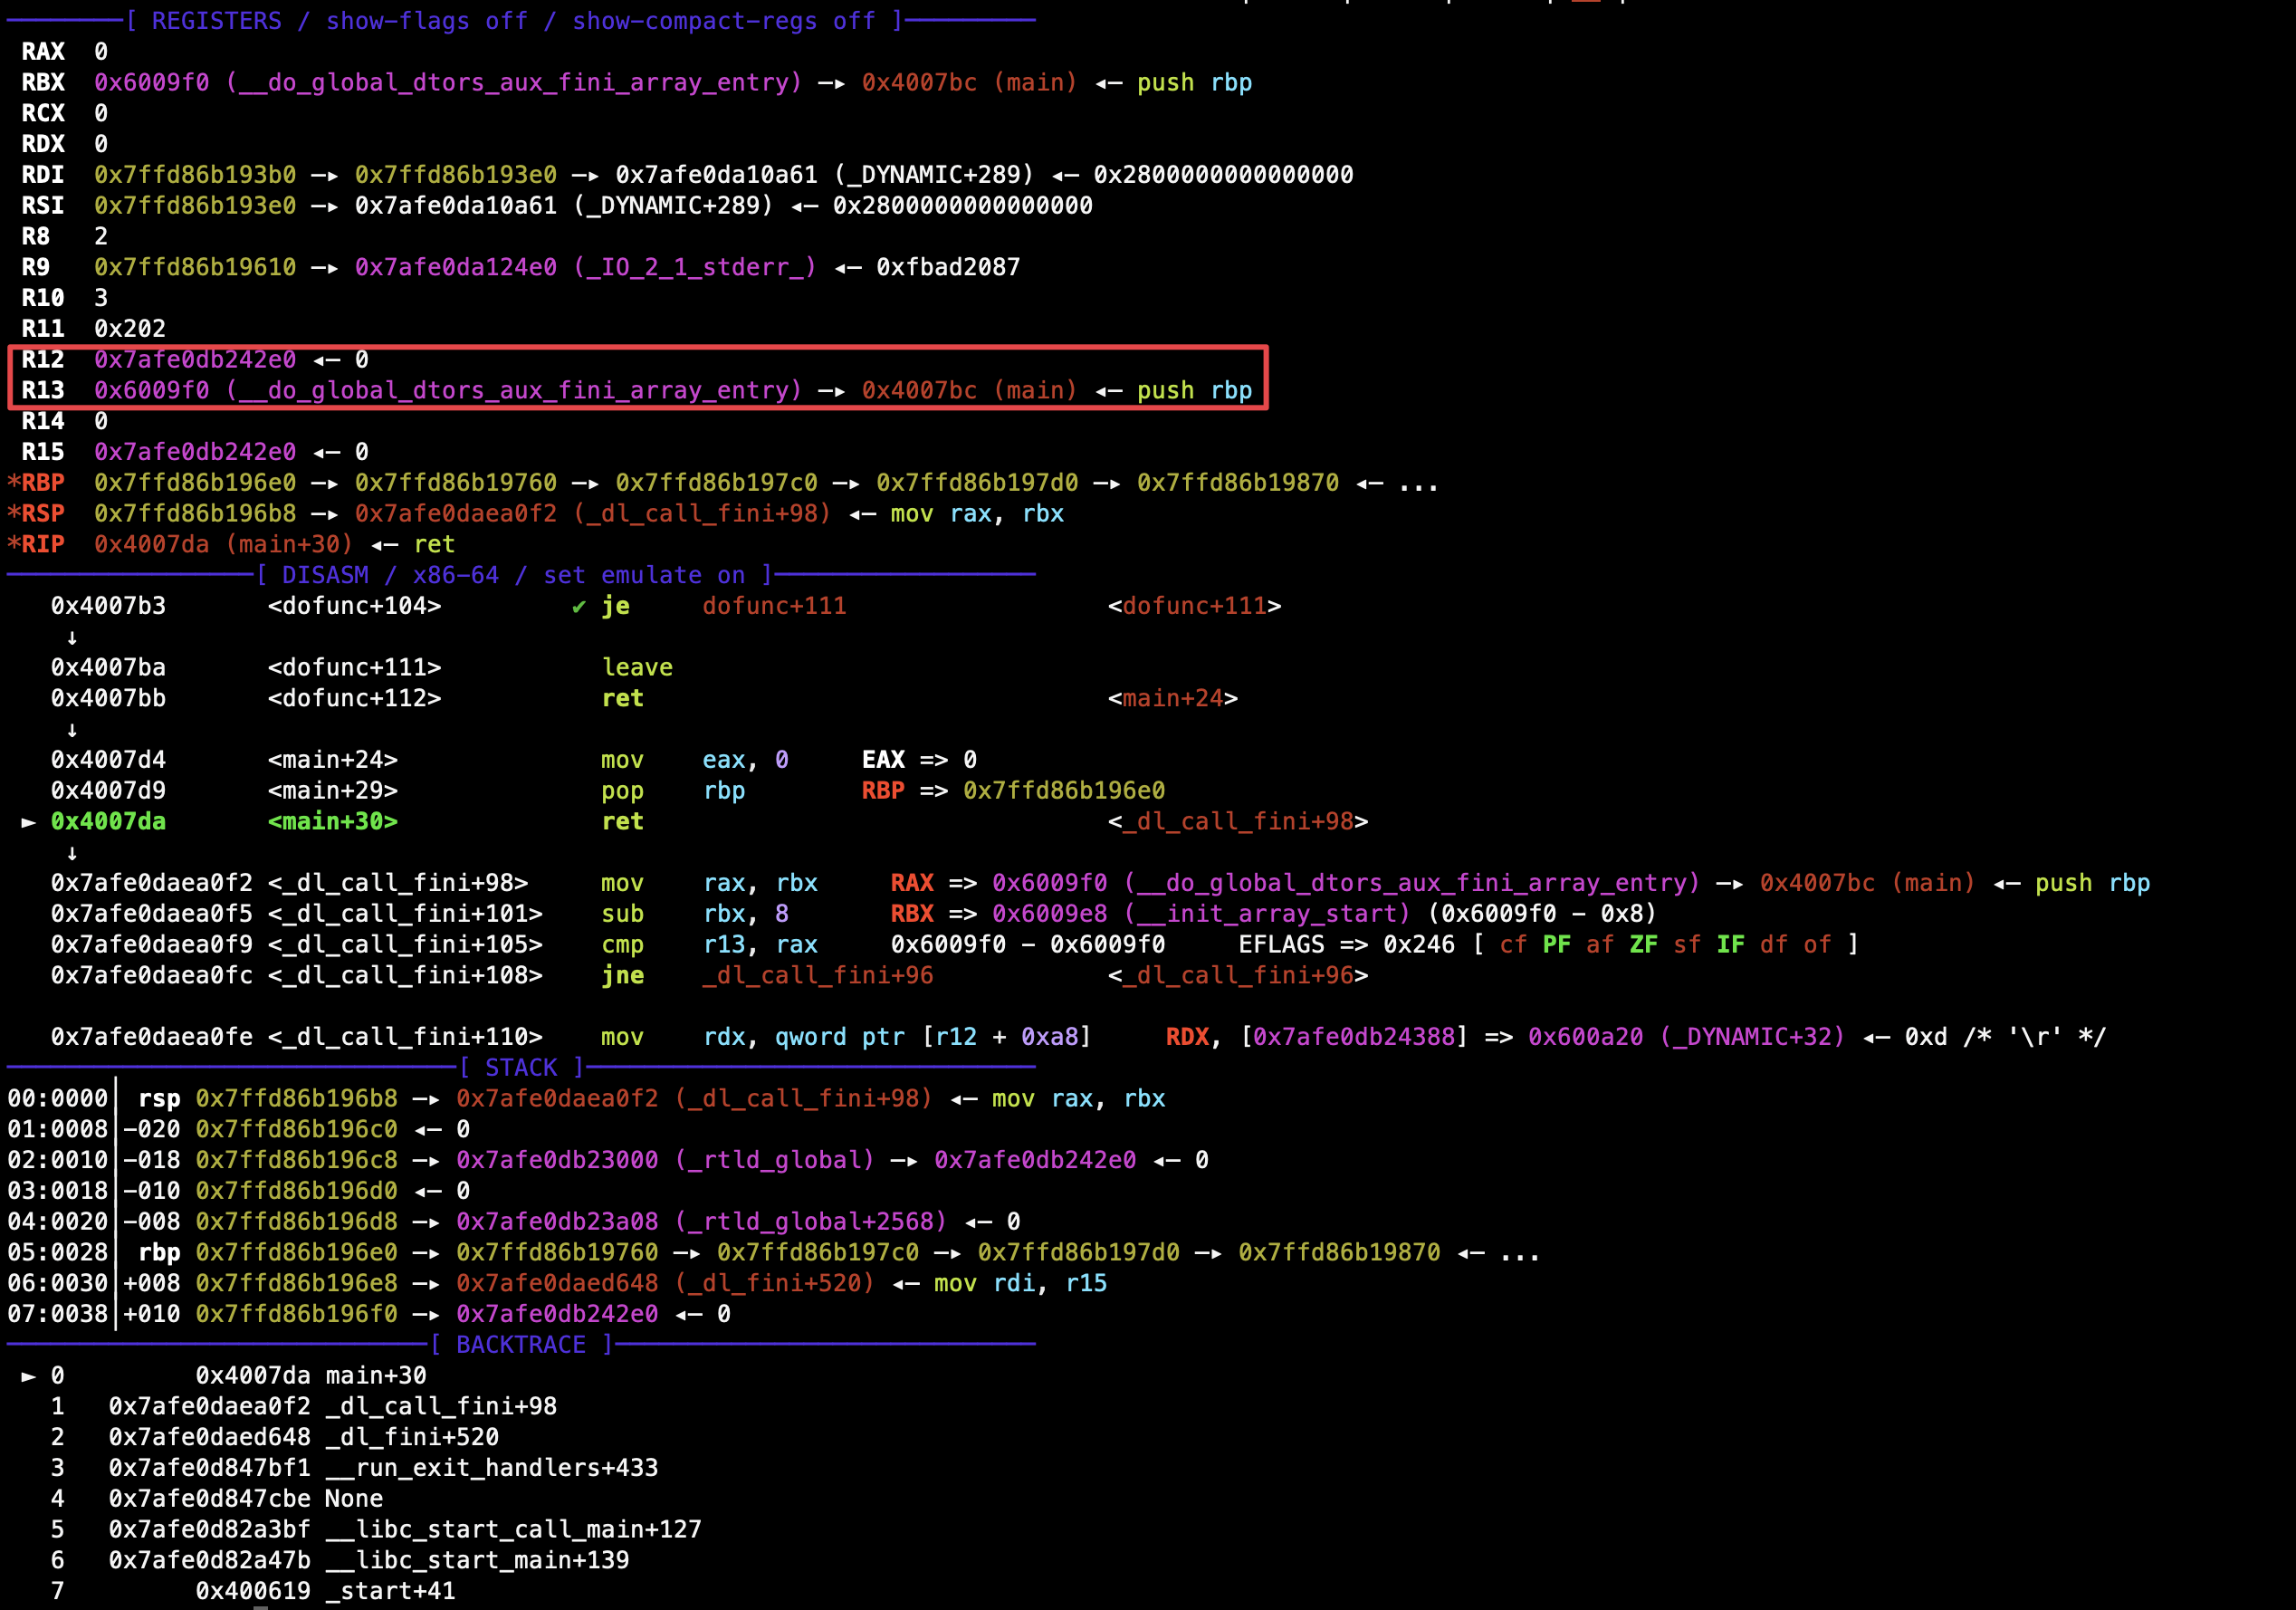Click the highlighted 0x4007da address in the disassembly
Screen dimensions: 2296x1610
(108, 822)
